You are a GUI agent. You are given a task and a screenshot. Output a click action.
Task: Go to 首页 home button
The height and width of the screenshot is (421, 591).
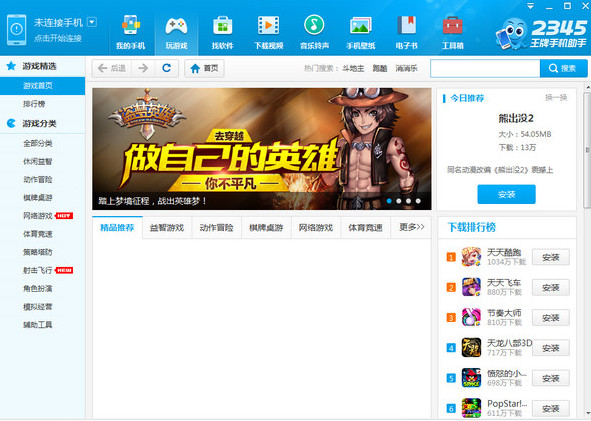pos(204,68)
